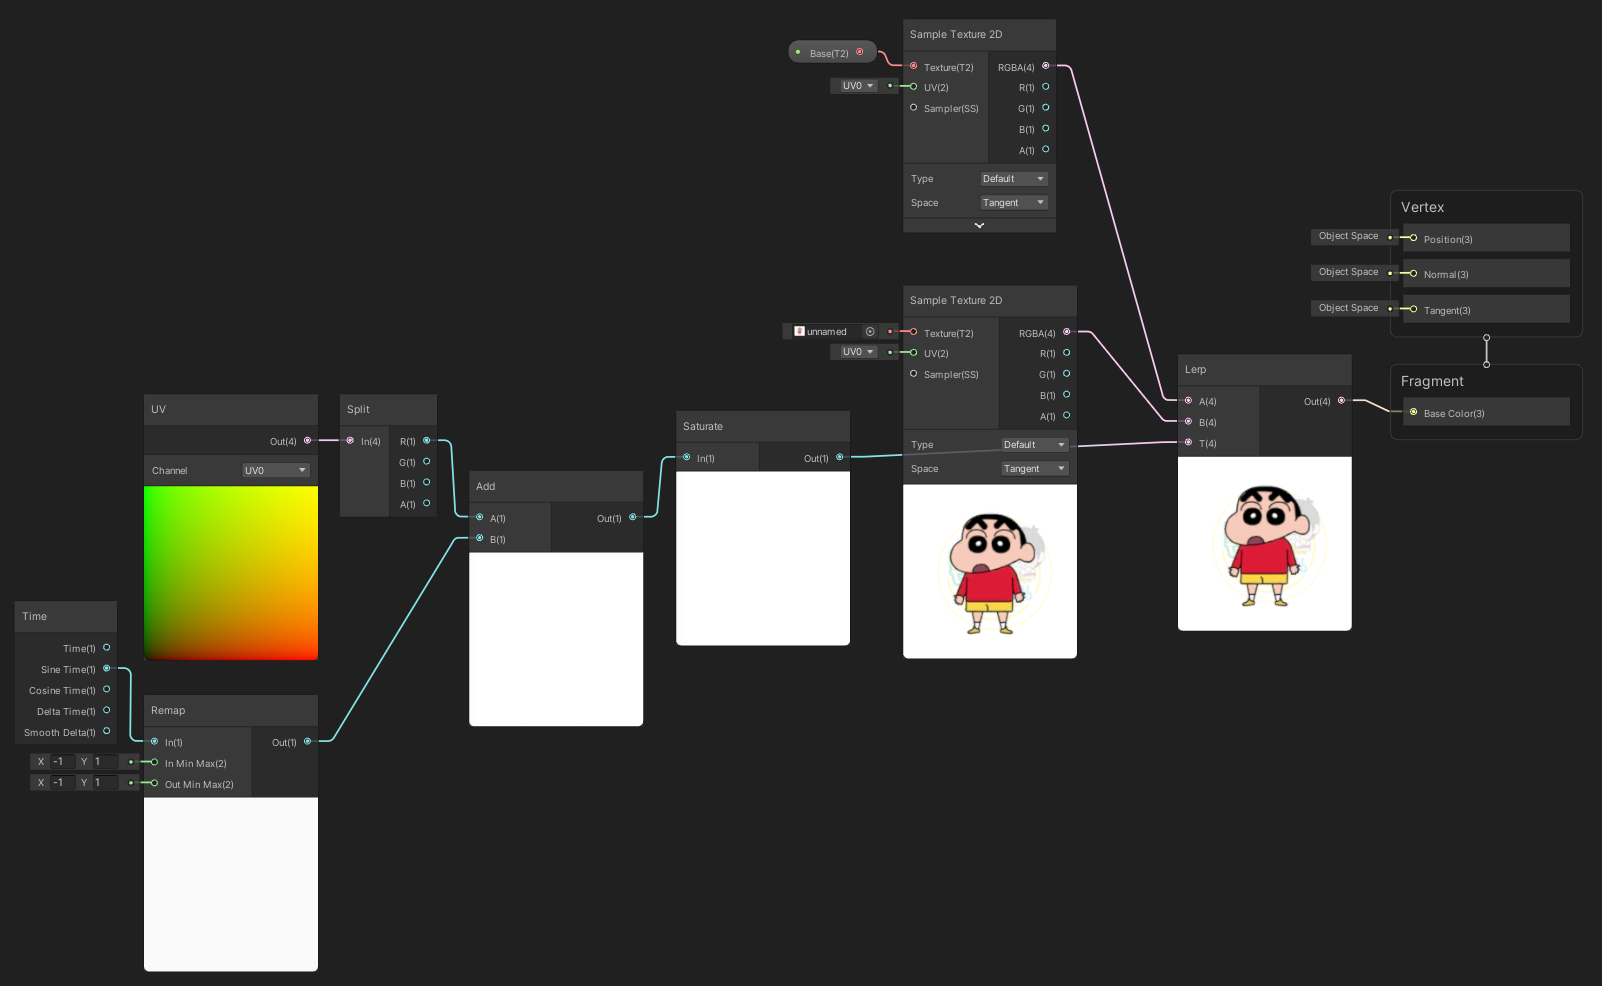Screen dimensions: 1602x986
Task: Click the Lerp node Out(4) output port
Action: click(1341, 400)
